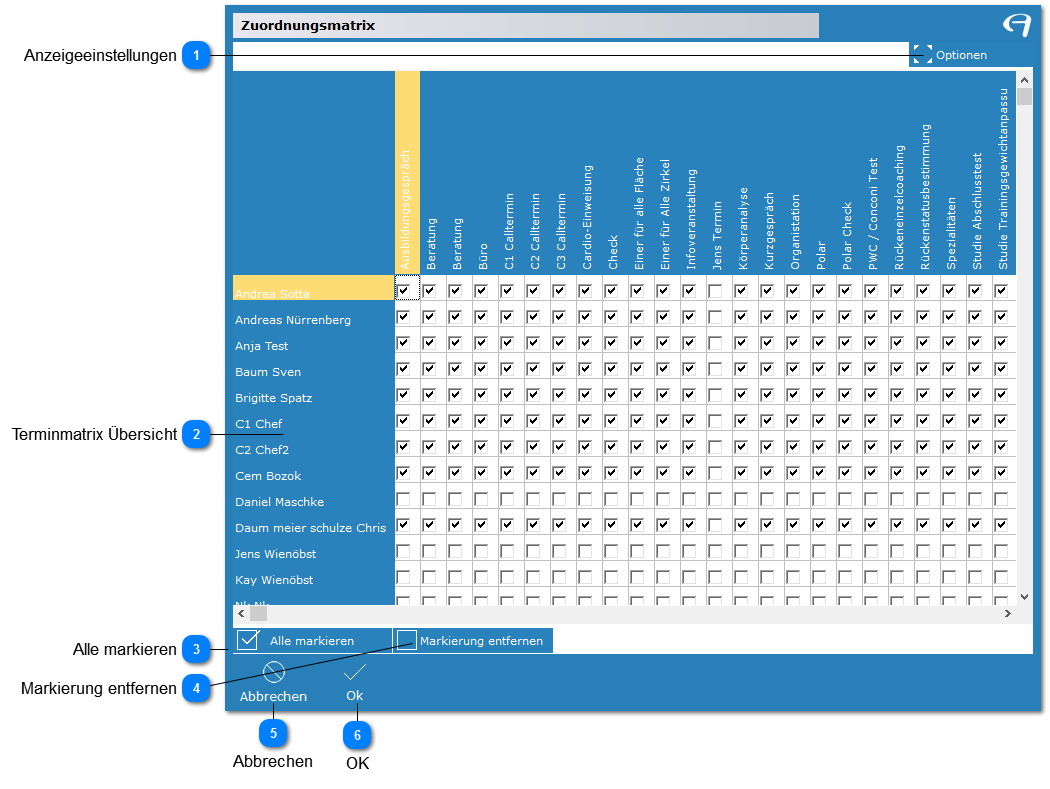
Task: Select the C1 Calltermin column header
Action: pyautogui.click(x=510, y=173)
